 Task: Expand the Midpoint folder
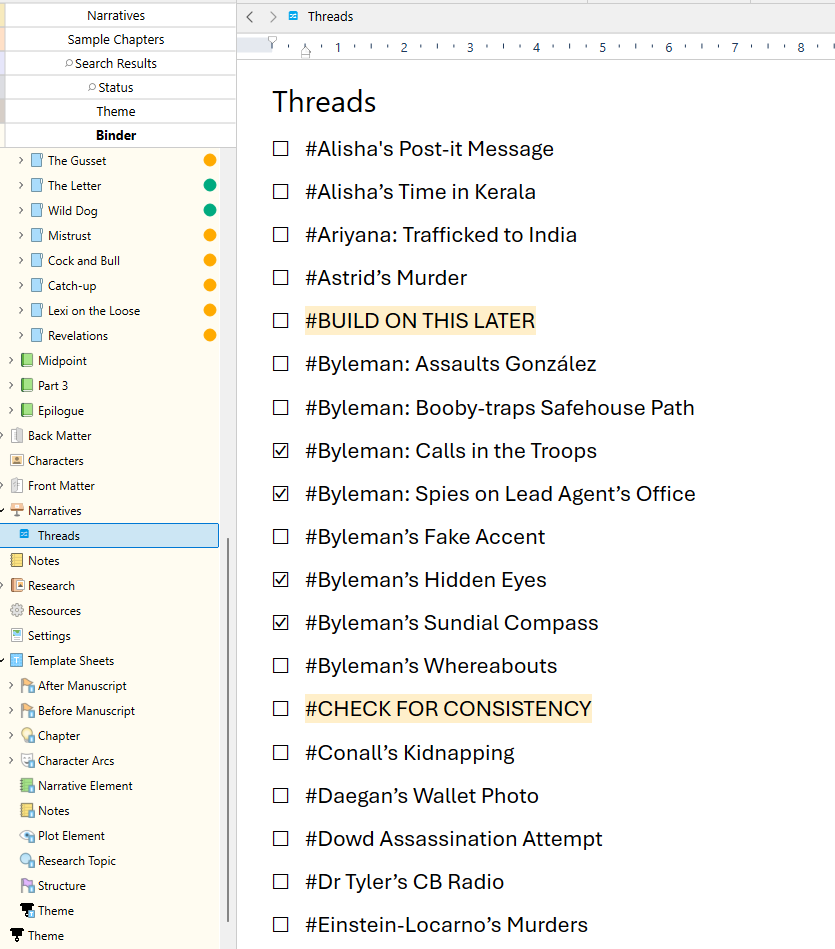pos(11,361)
